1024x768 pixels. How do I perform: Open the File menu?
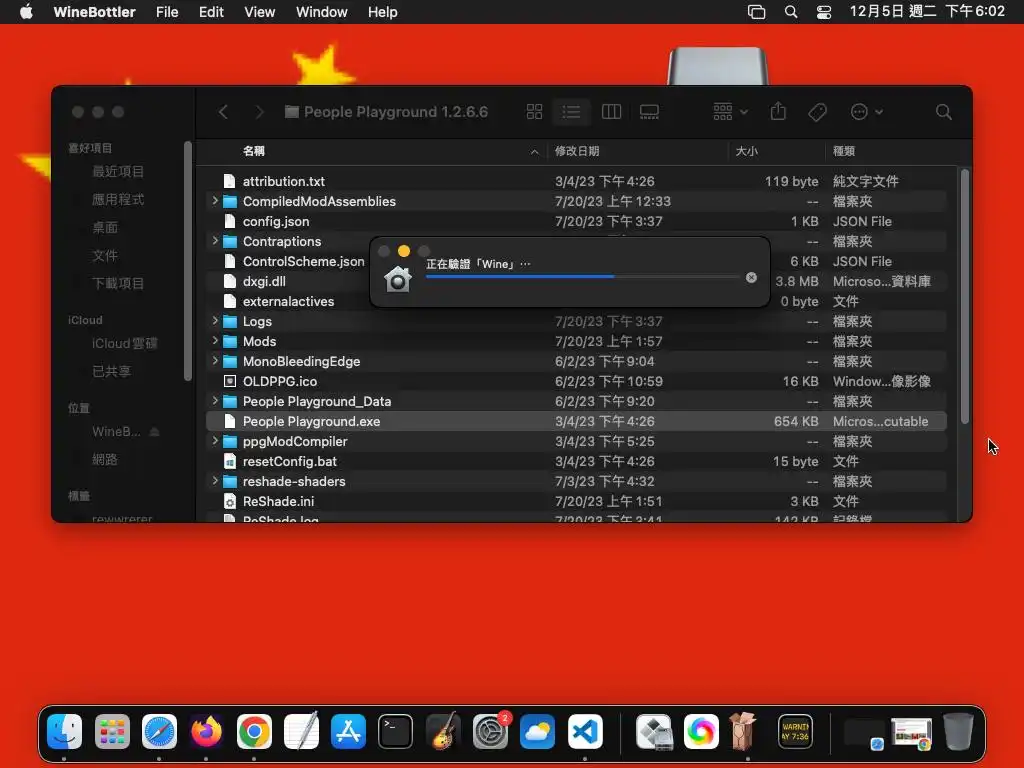pos(167,12)
